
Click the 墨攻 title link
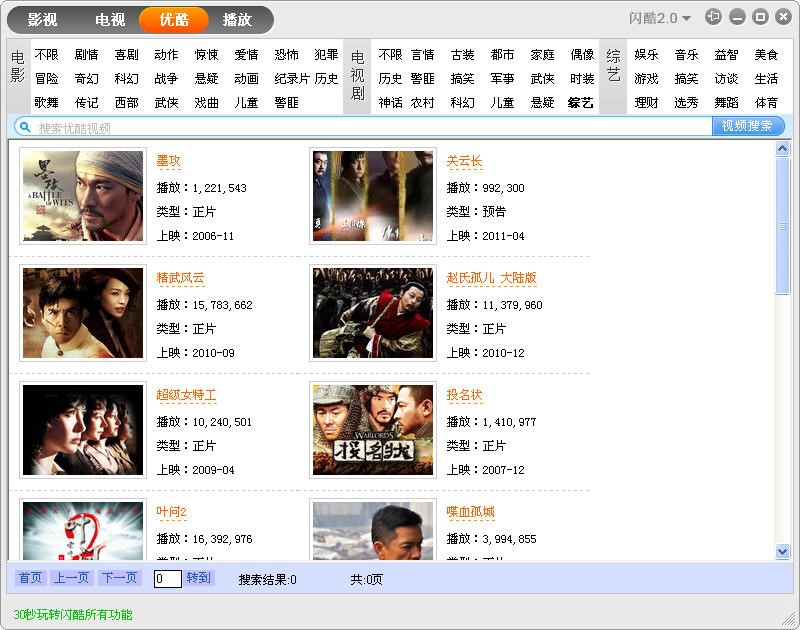point(168,161)
